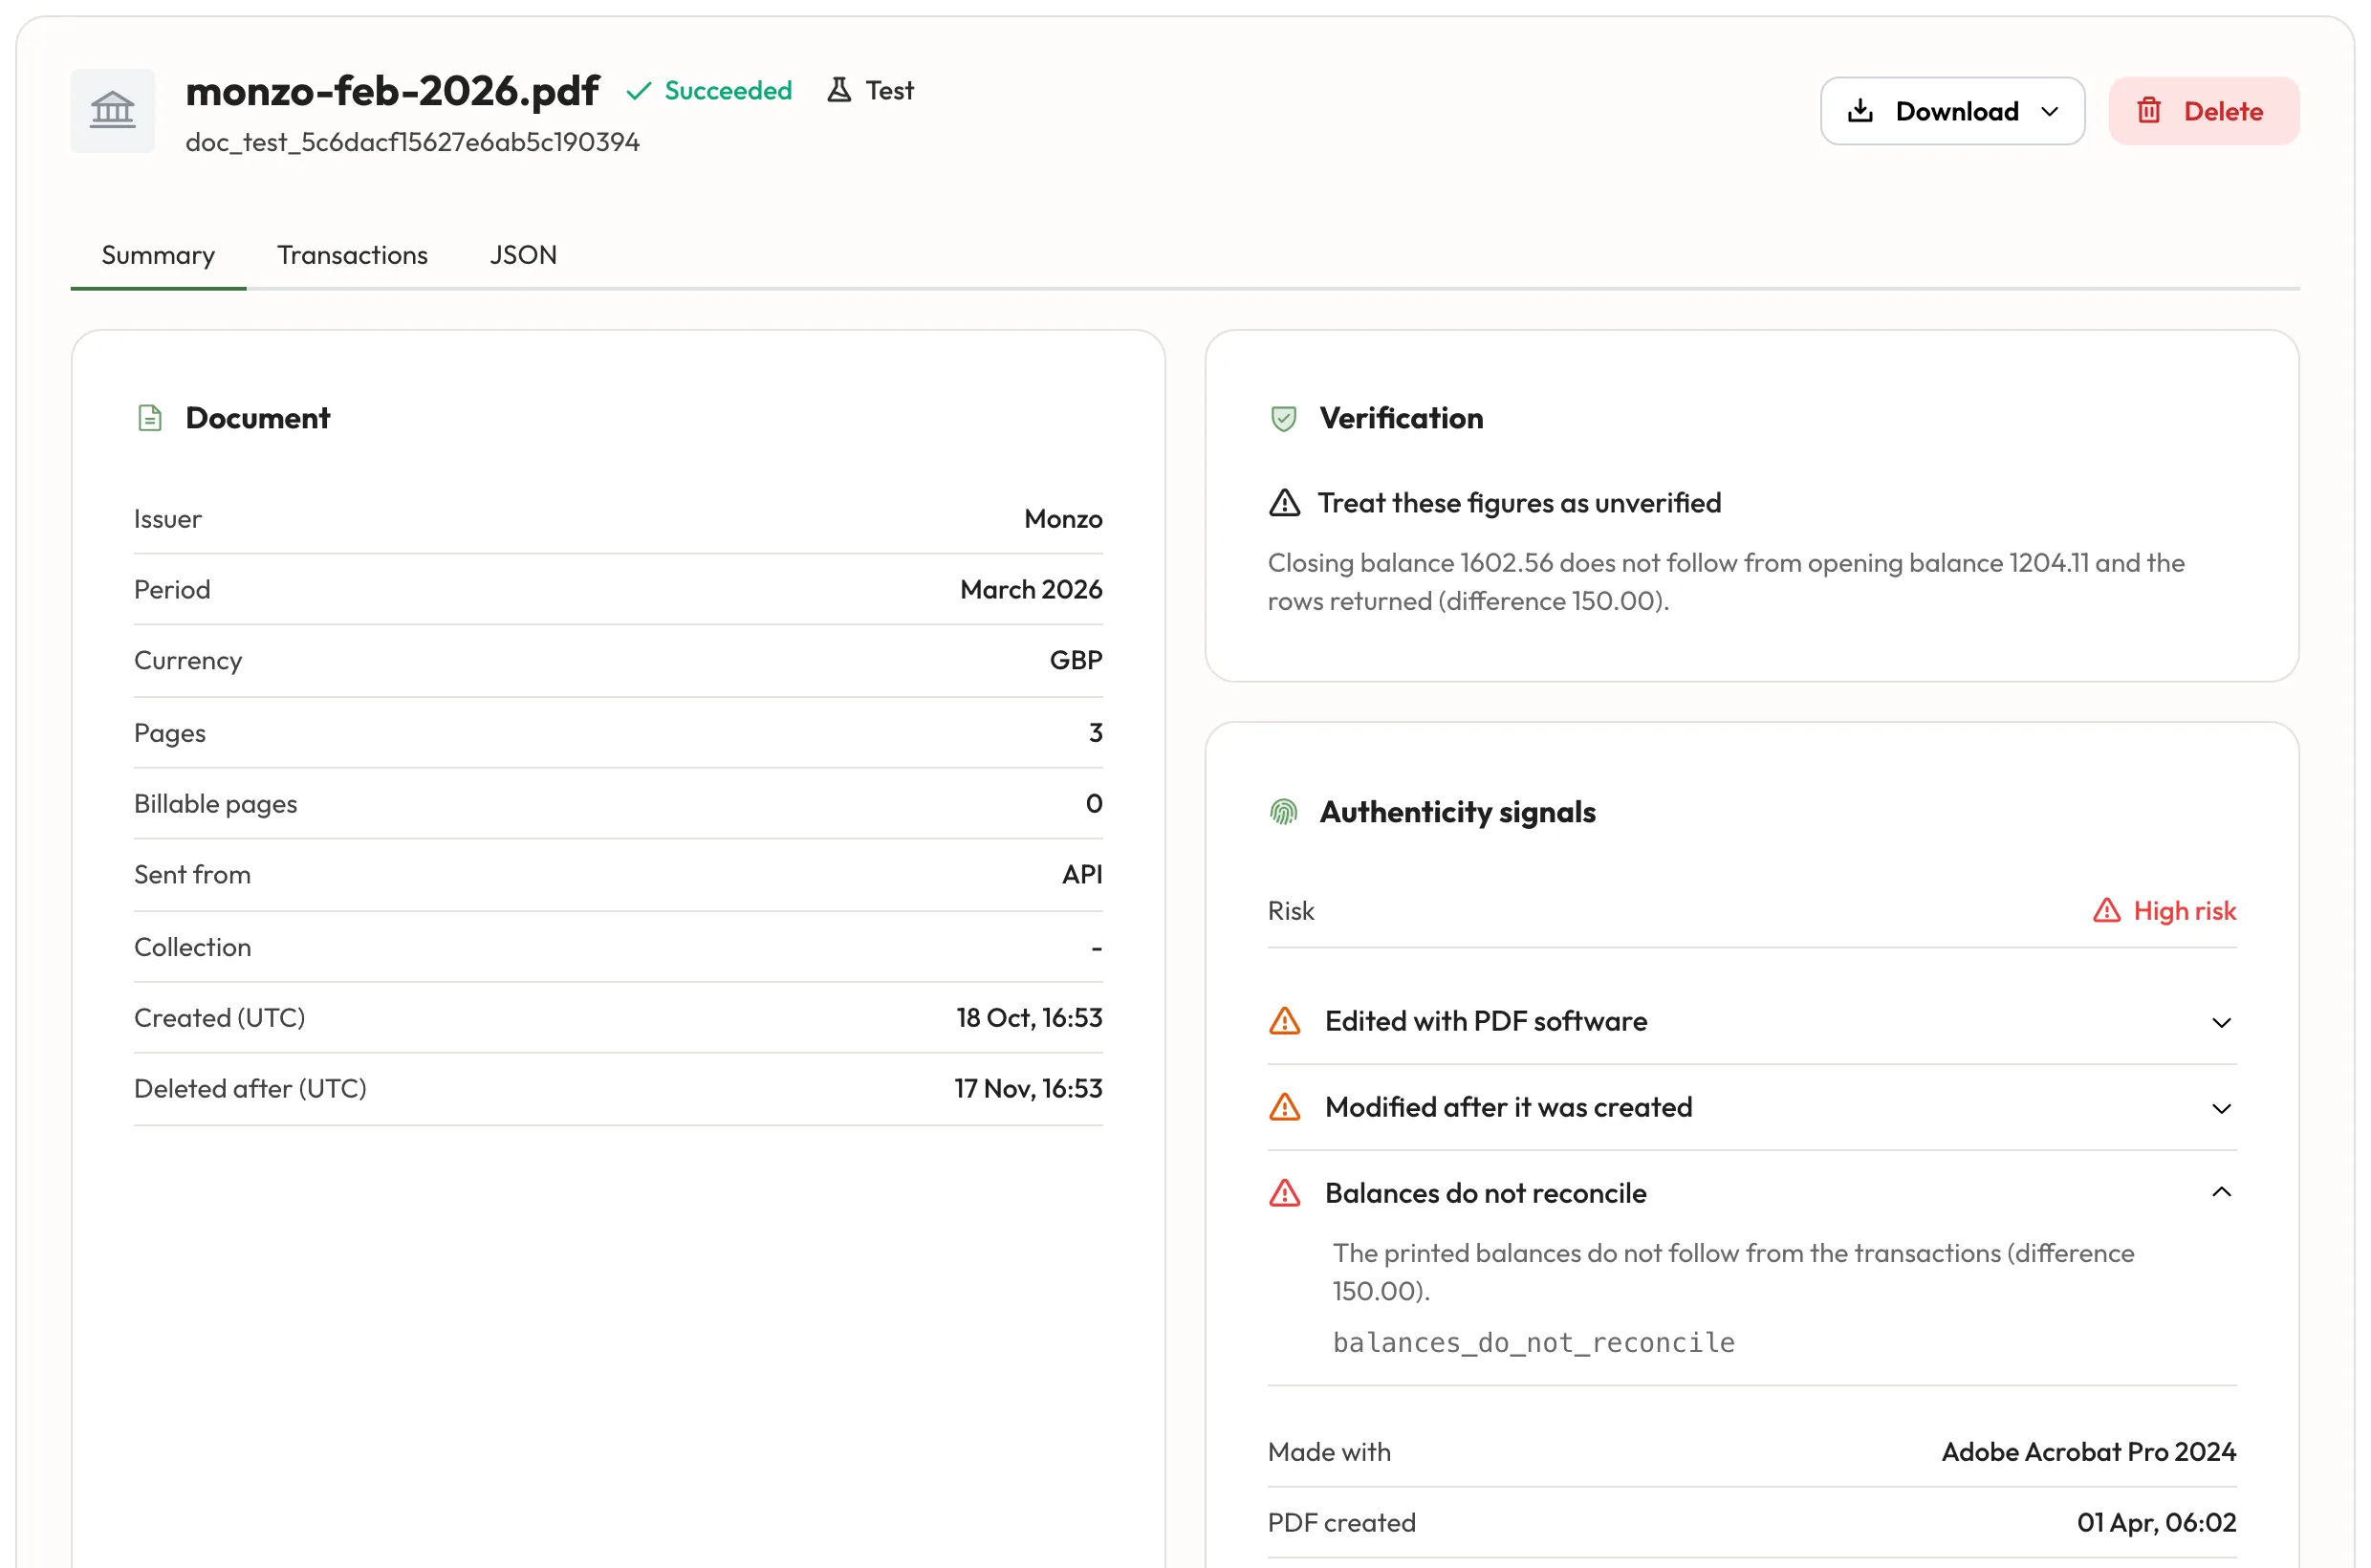The height and width of the screenshot is (1568, 2371).
Task: Click the Issuer value Monzo
Action: (1063, 519)
